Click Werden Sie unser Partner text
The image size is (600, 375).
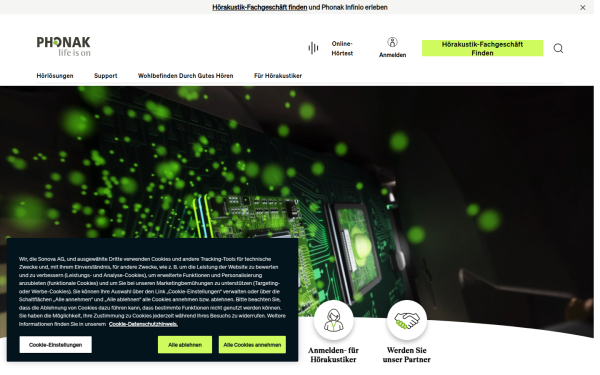point(406,355)
